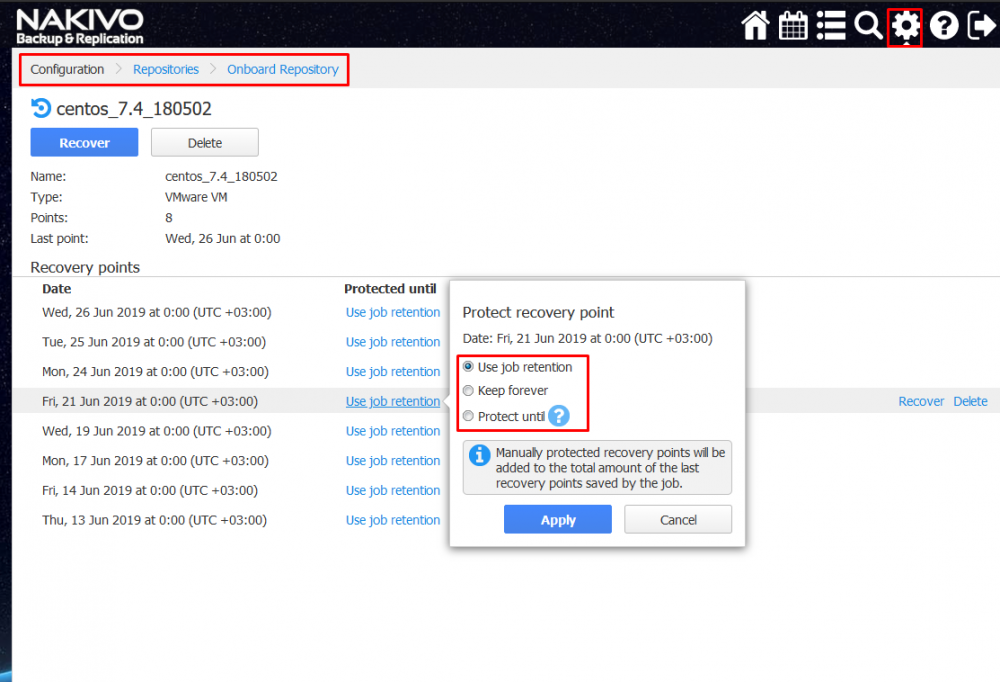This screenshot has height=682, width=1000.
Task: Open retention link for Fri, 14 Jun 2019
Action: click(x=393, y=491)
